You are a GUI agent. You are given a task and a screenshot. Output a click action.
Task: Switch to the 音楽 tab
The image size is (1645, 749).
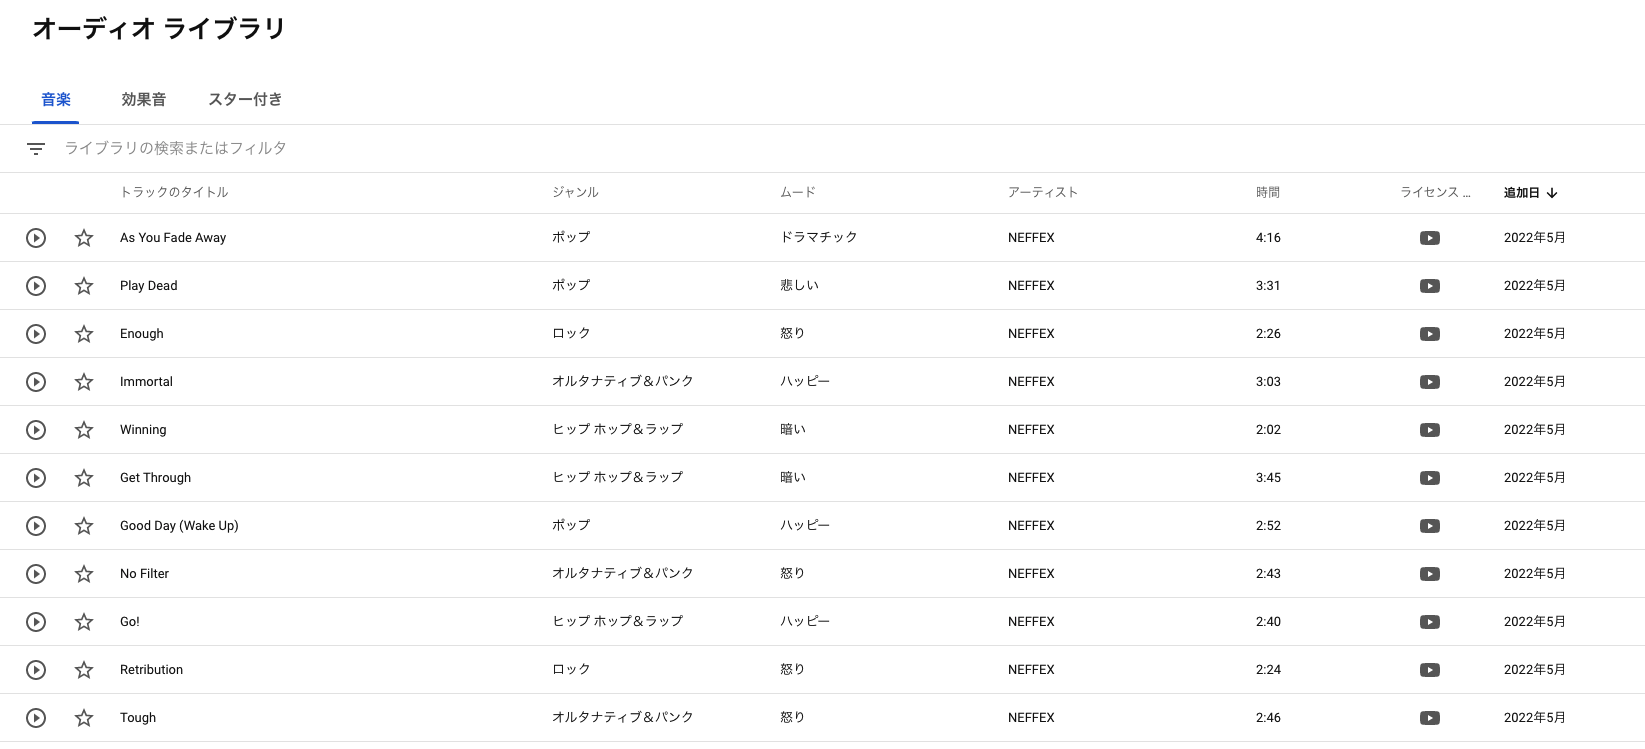tap(56, 99)
